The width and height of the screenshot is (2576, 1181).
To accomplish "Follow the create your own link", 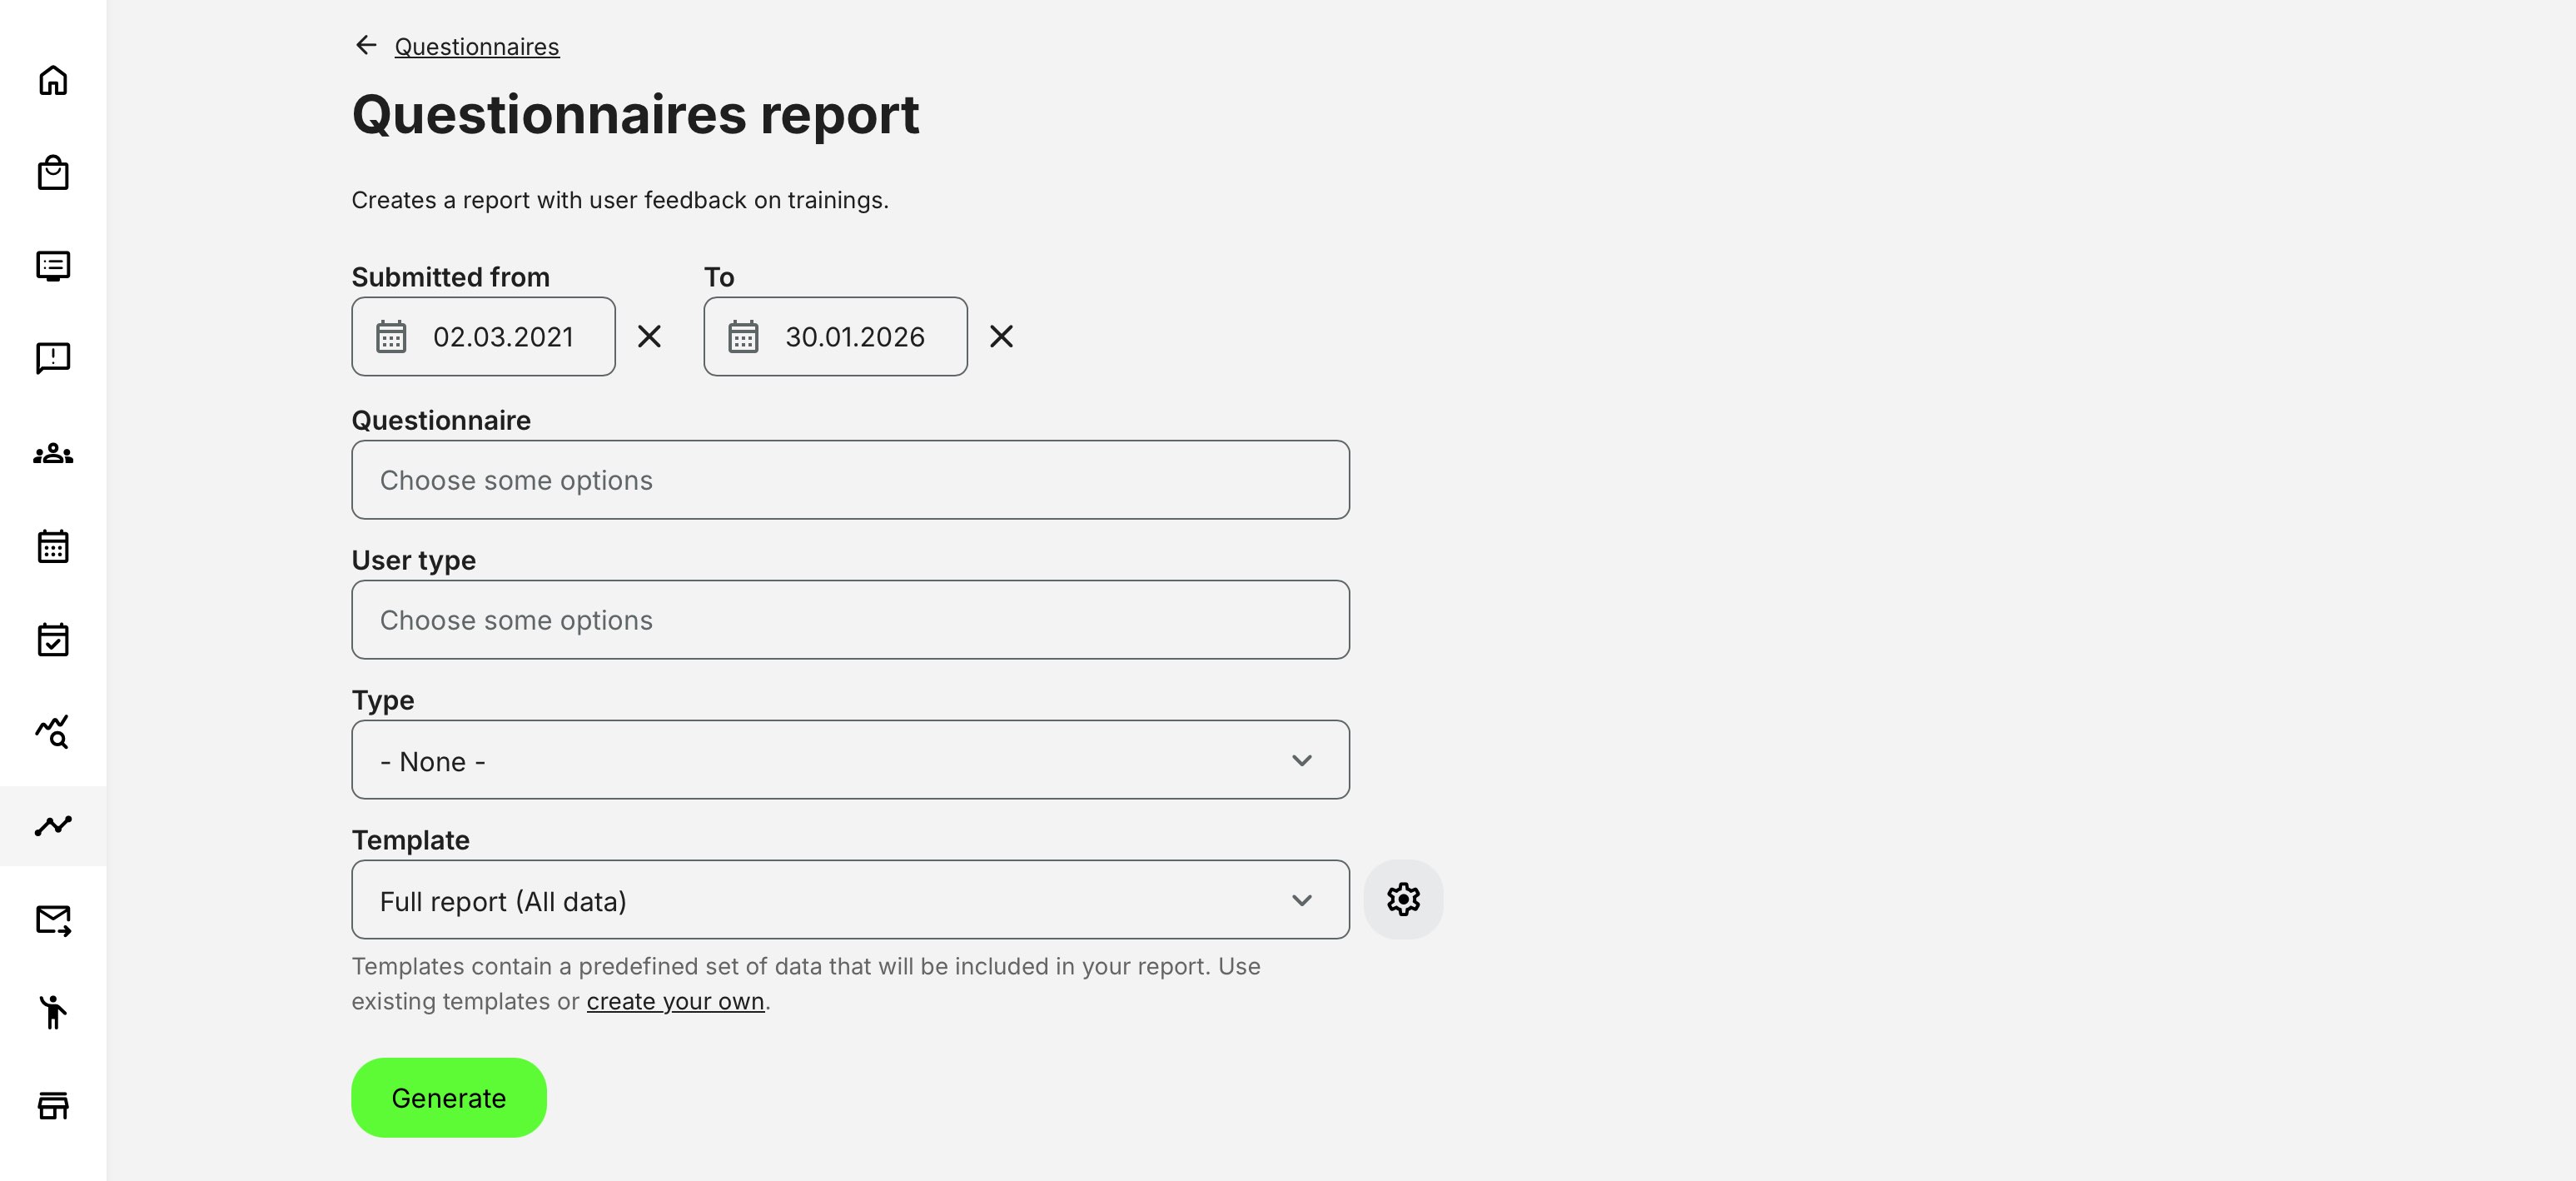I will point(675,1001).
